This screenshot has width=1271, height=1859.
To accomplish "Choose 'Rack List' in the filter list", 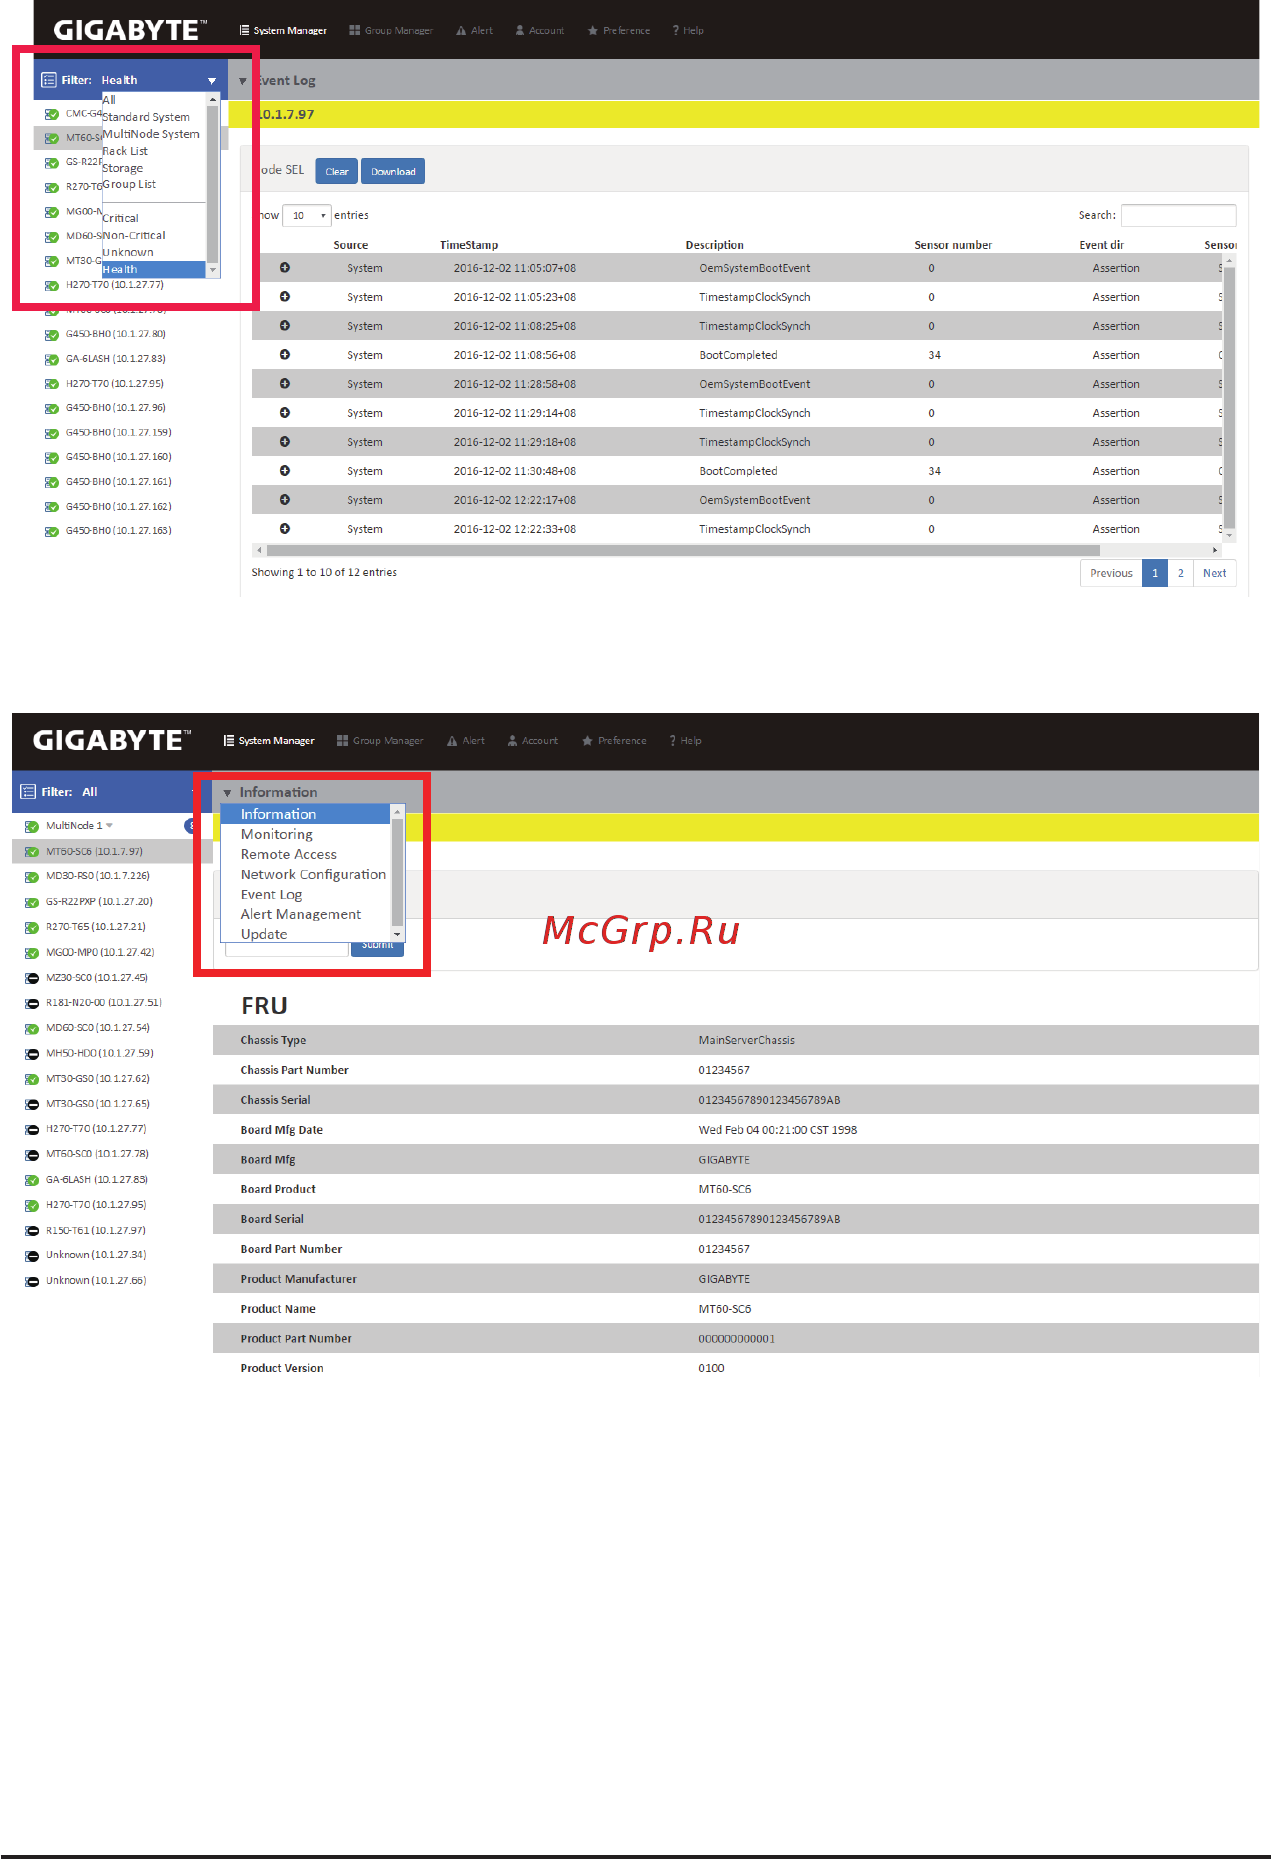I will tap(125, 151).
